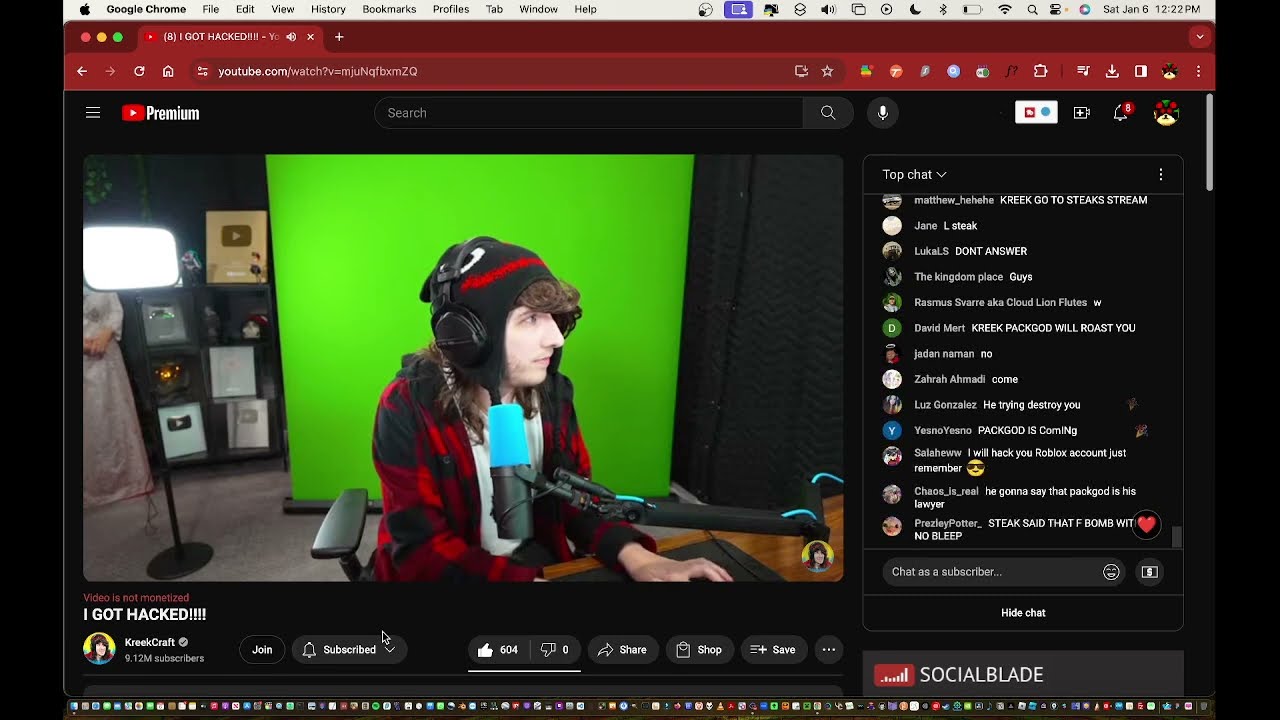This screenshot has width=1280, height=720.
Task: Open the History menu
Action: click(328, 9)
